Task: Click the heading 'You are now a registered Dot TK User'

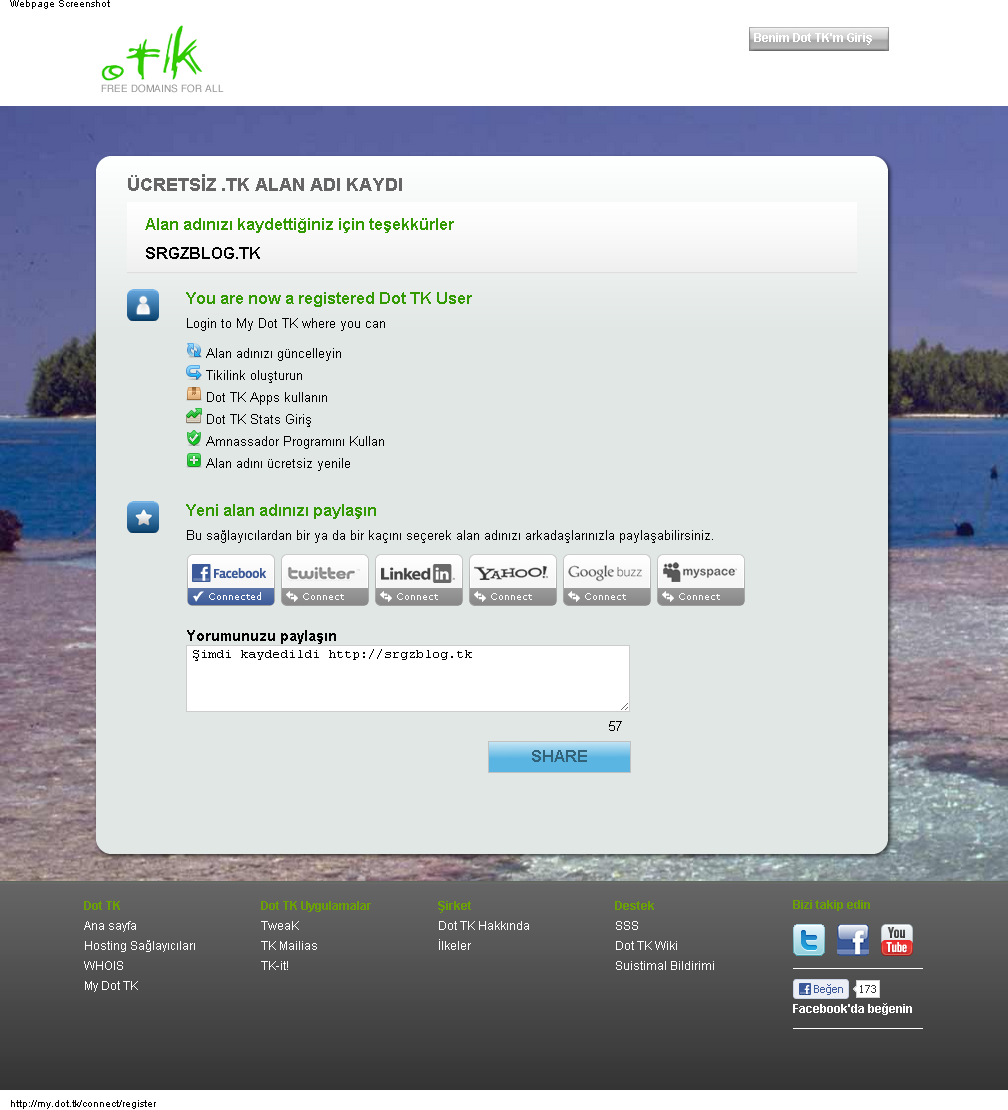Action: point(328,299)
